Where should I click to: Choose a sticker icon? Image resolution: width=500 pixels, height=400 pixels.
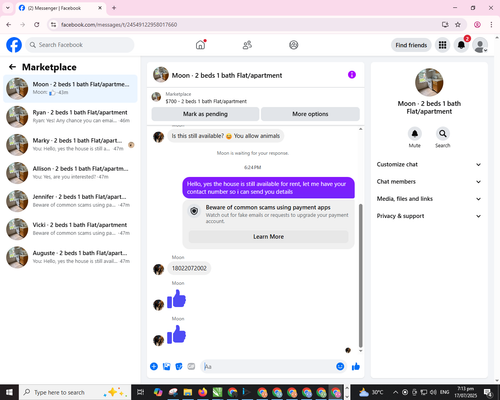click(x=179, y=367)
